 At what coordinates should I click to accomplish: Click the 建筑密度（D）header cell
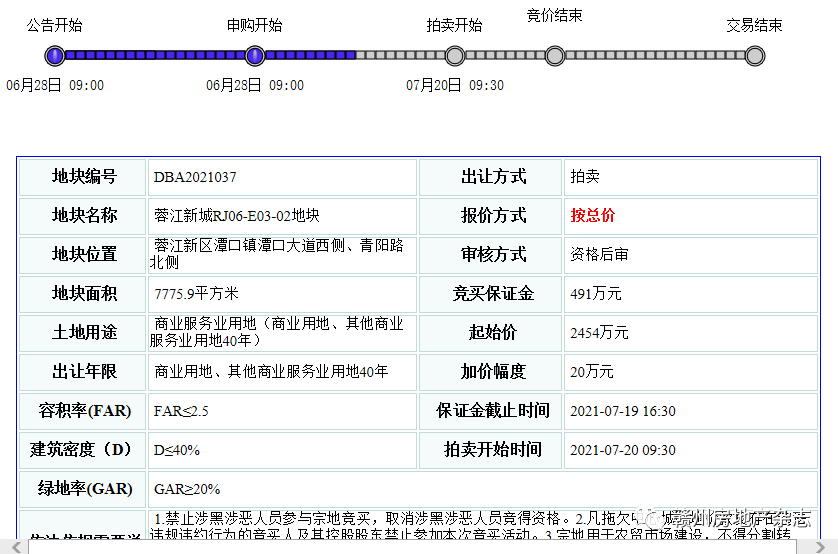pos(82,449)
